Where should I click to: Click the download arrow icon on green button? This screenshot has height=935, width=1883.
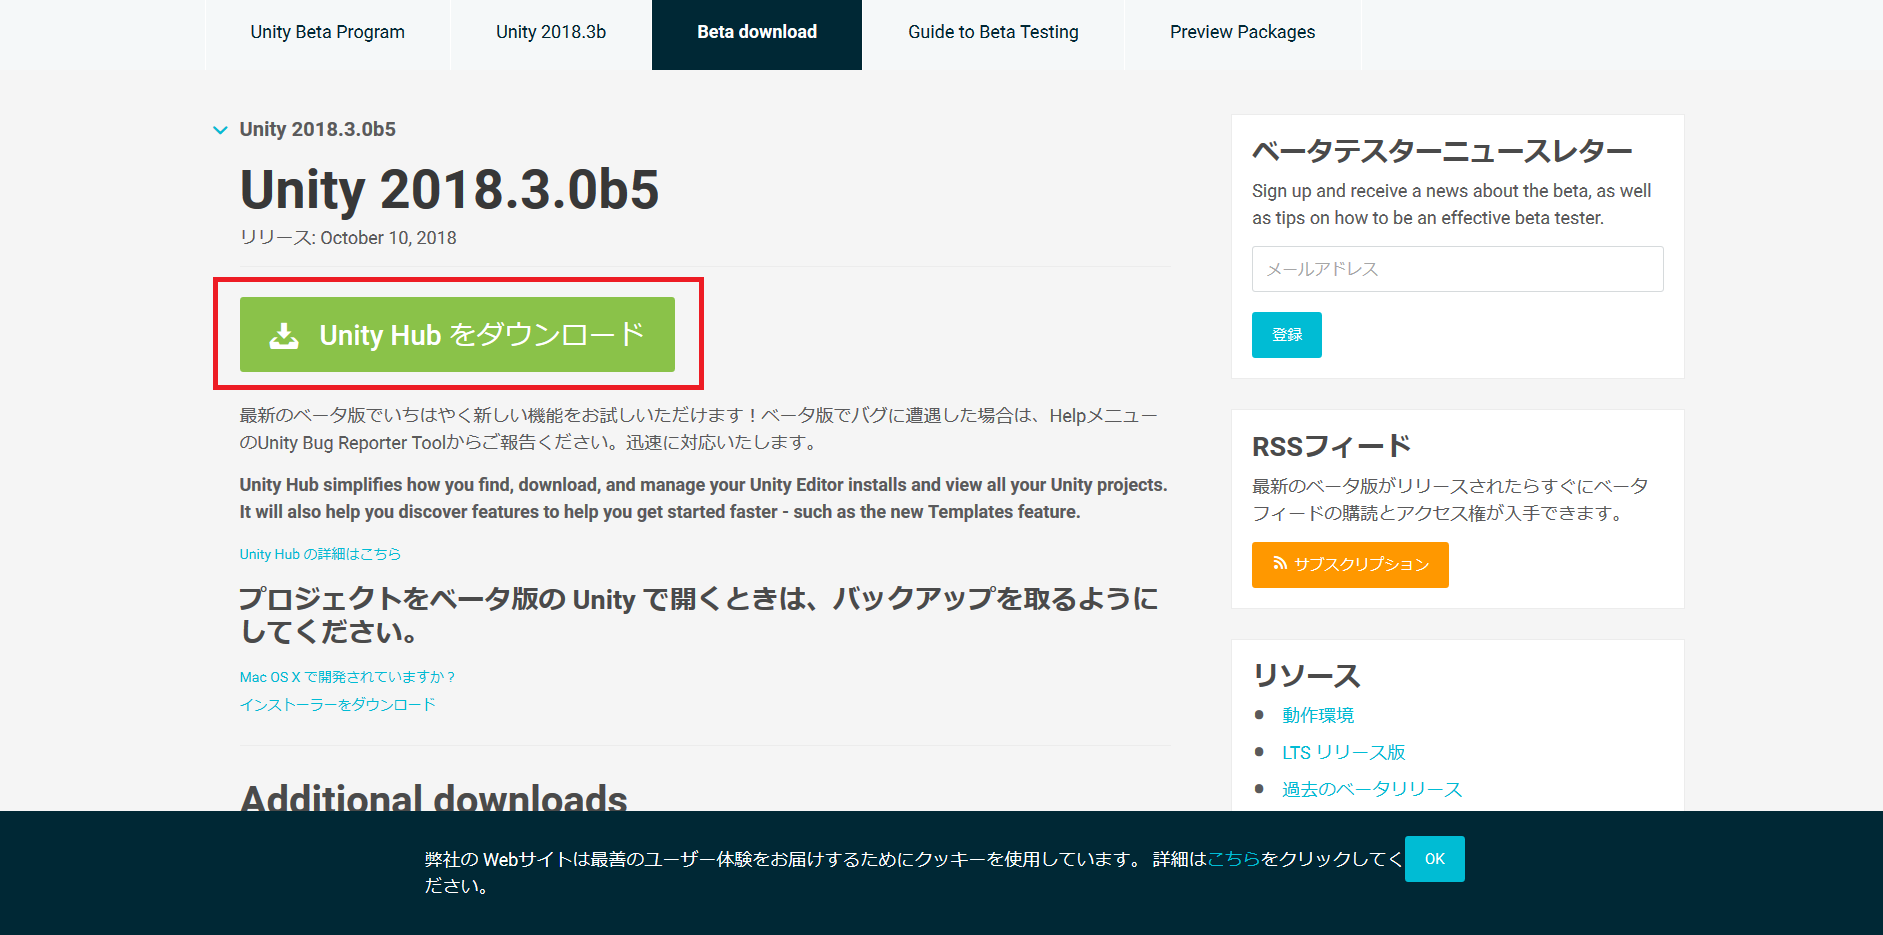tap(284, 335)
